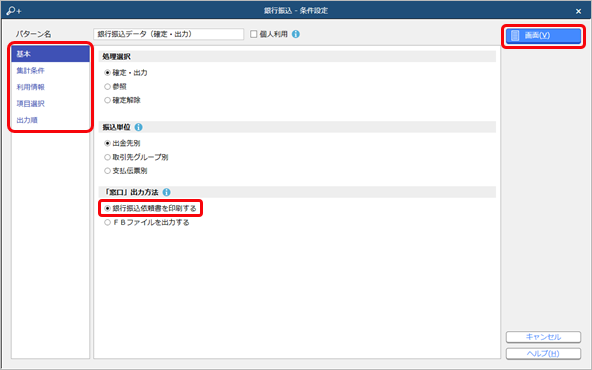
Task: Show info icon next to 「窓口」出力方法
Action: (166, 192)
